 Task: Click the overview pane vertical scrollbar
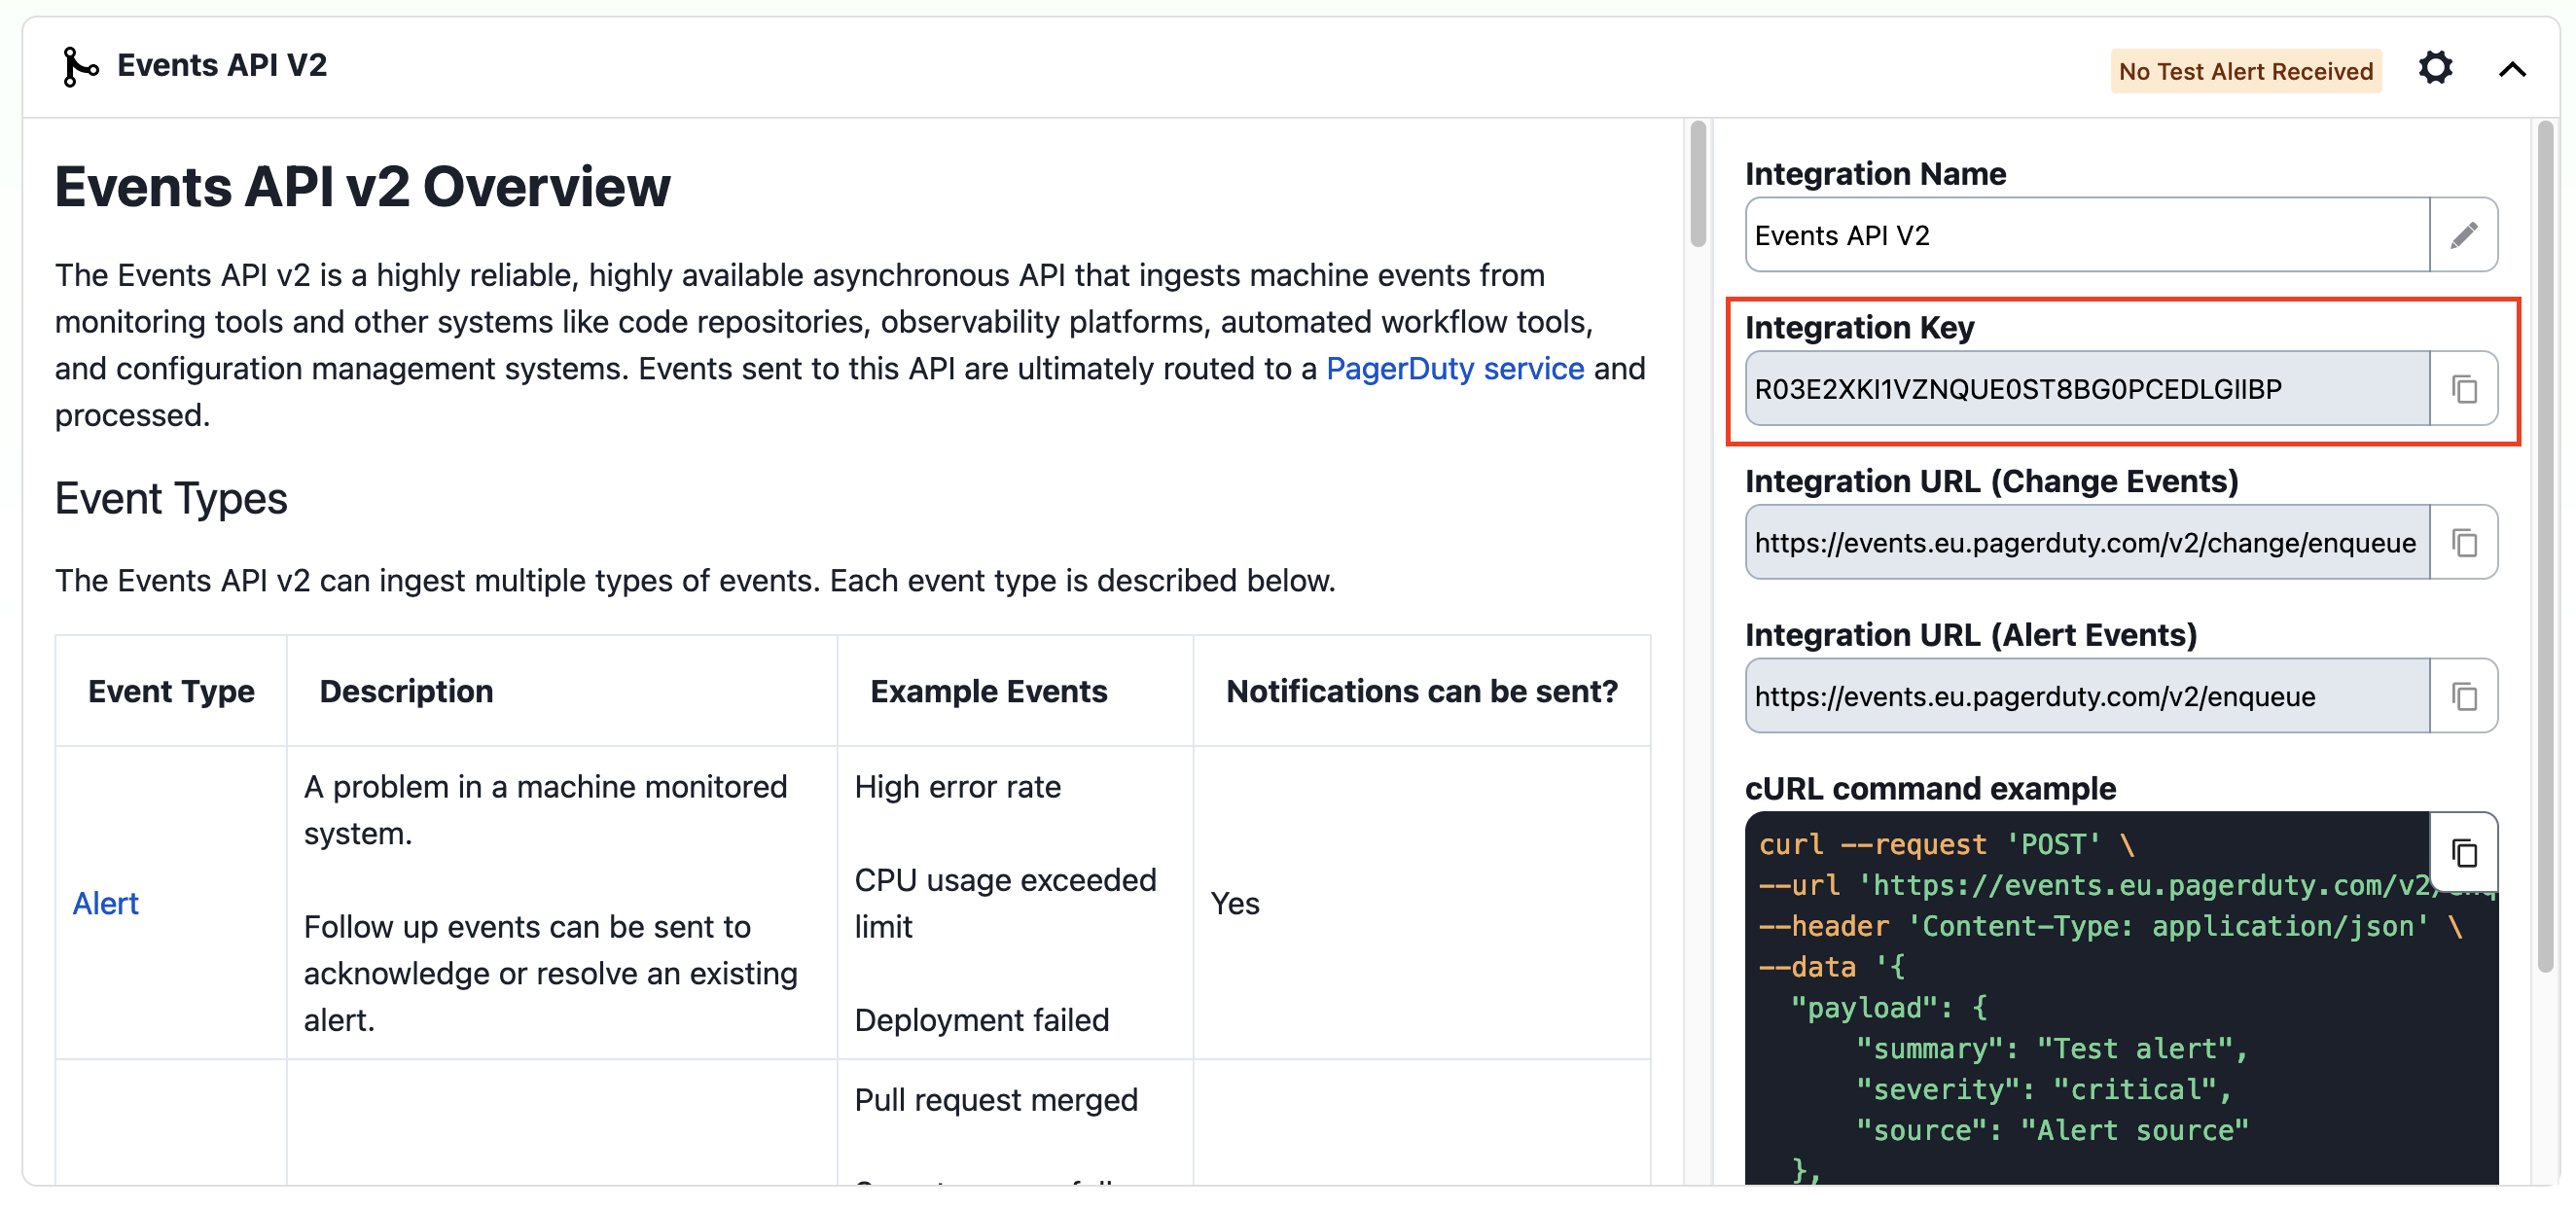[1697, 184]
